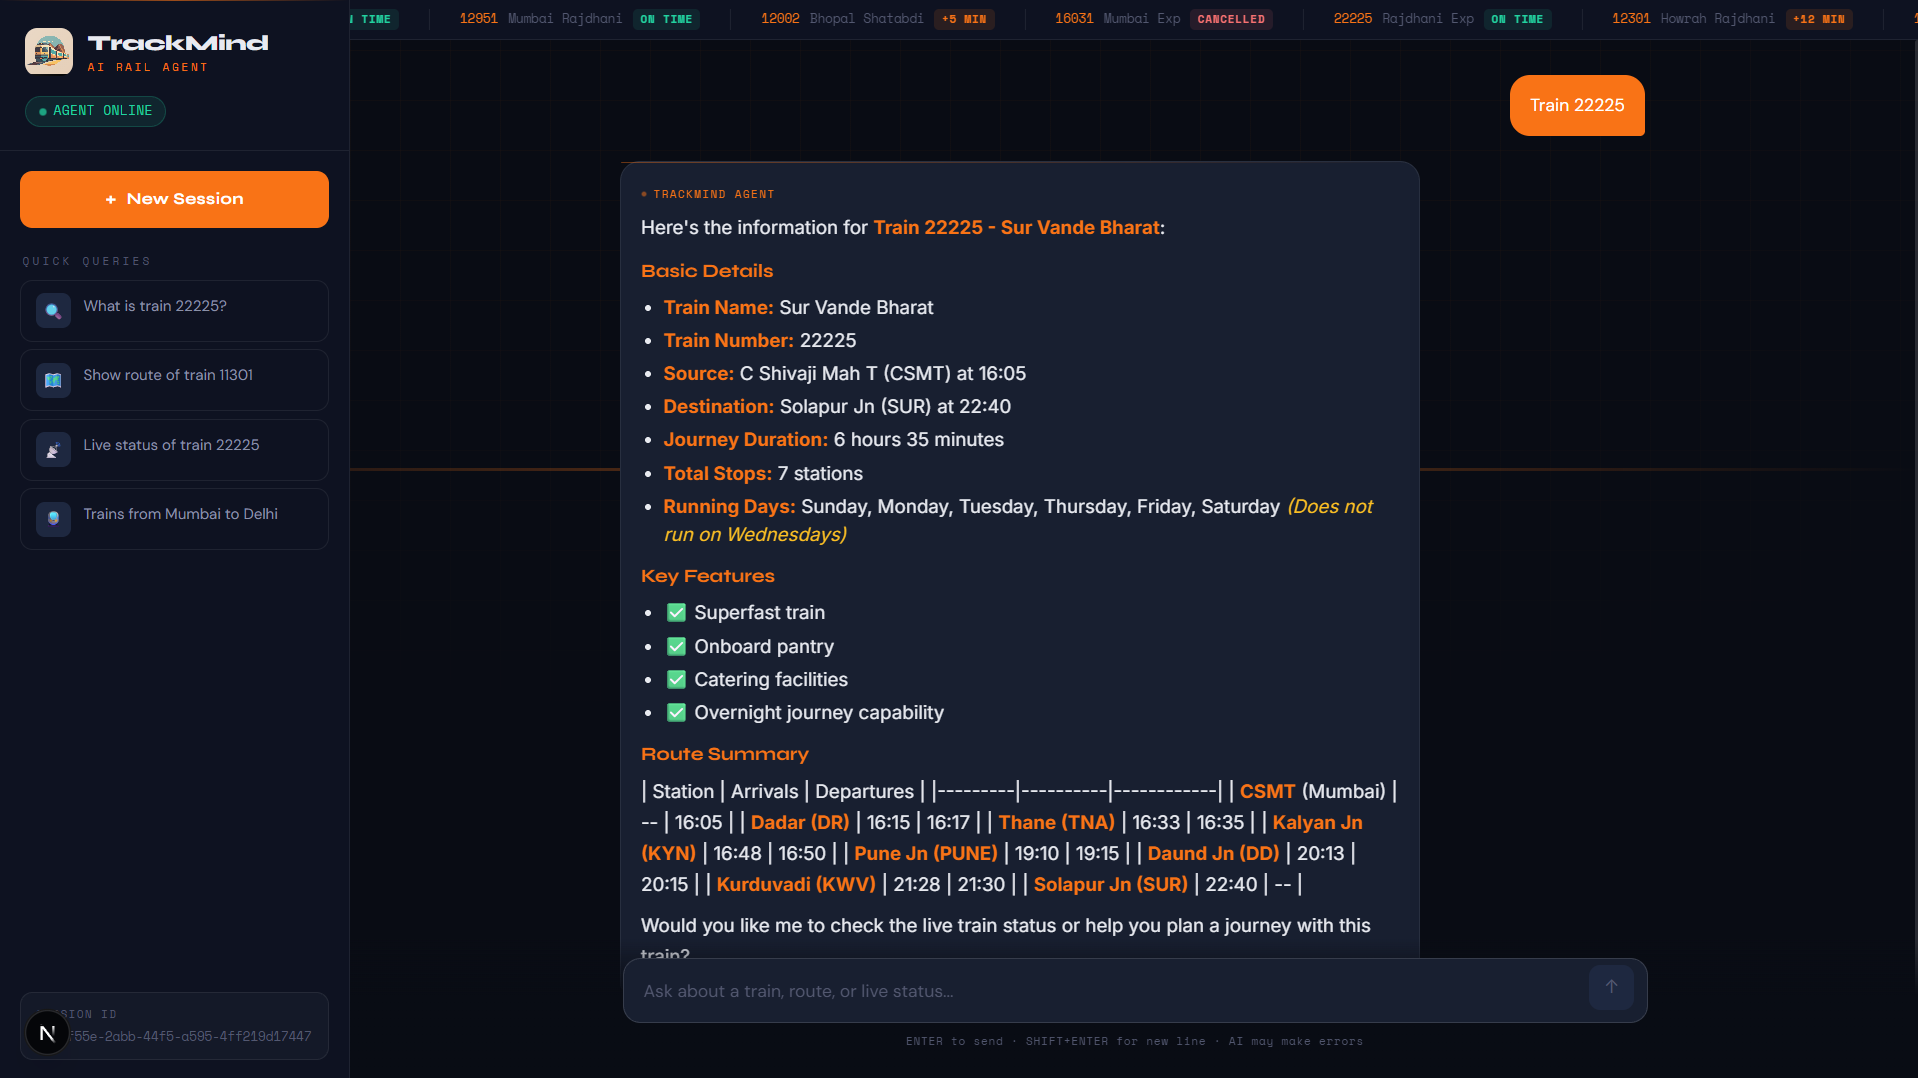This screenshot has height=1078, width=1918.
Task: Click the TrackMind train logo icon
Action: coord(49,51)
